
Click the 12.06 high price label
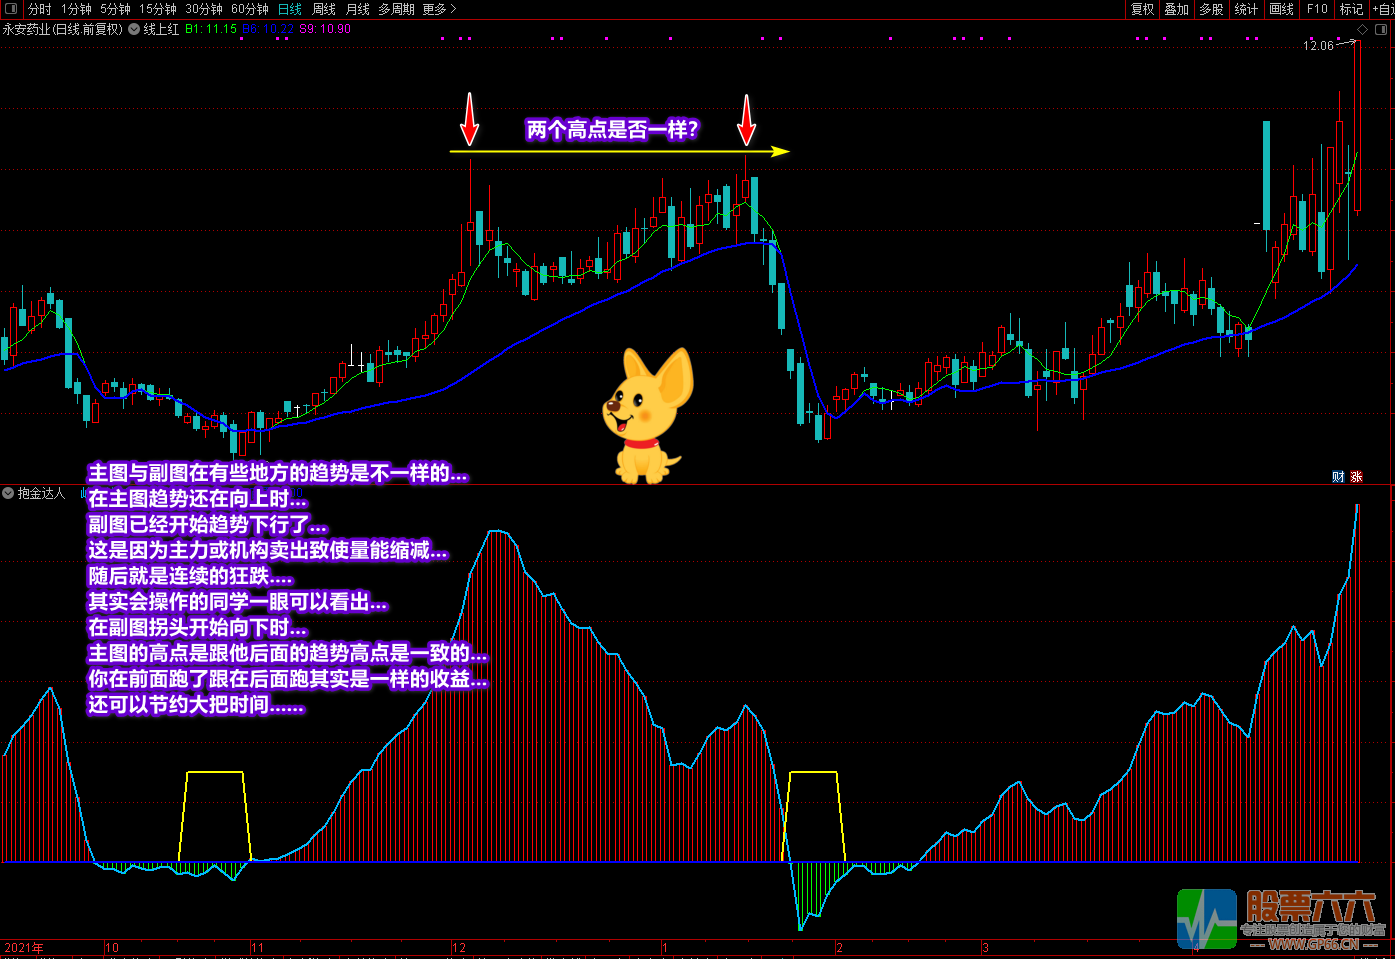[x=1318, y=46]
